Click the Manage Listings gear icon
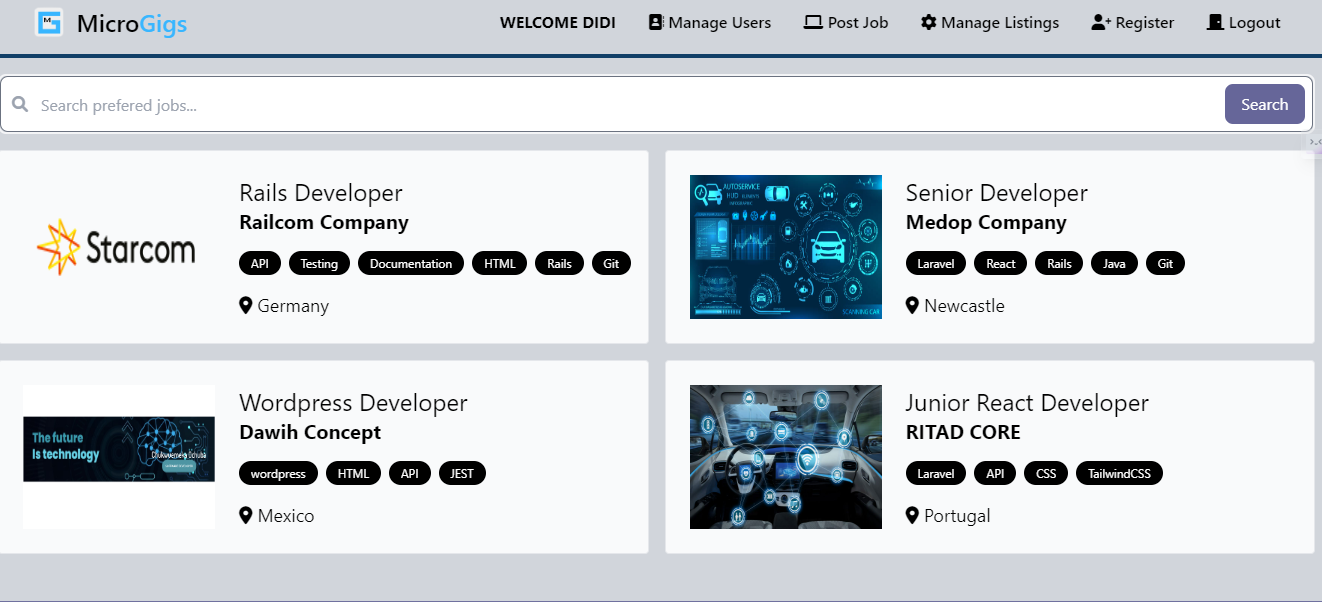This screenshot has width=1322, height=602. [x=929, y=22]
